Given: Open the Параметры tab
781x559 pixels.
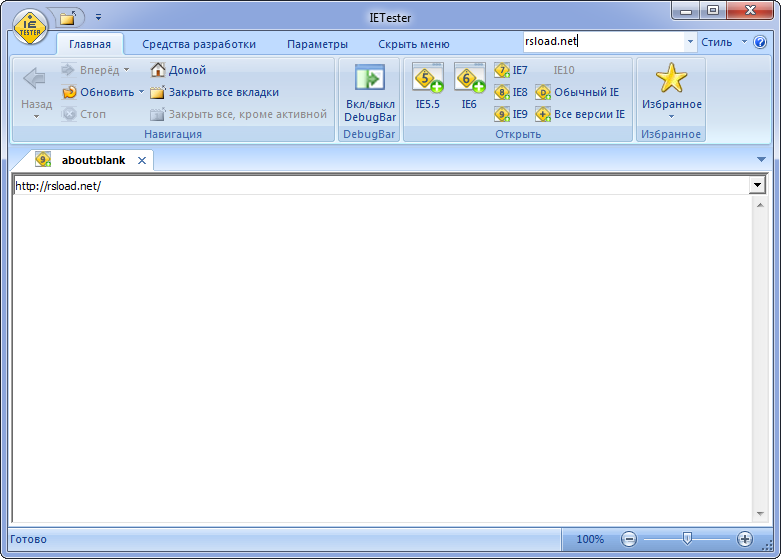Looking at the screenshot, I should (317, 44).
